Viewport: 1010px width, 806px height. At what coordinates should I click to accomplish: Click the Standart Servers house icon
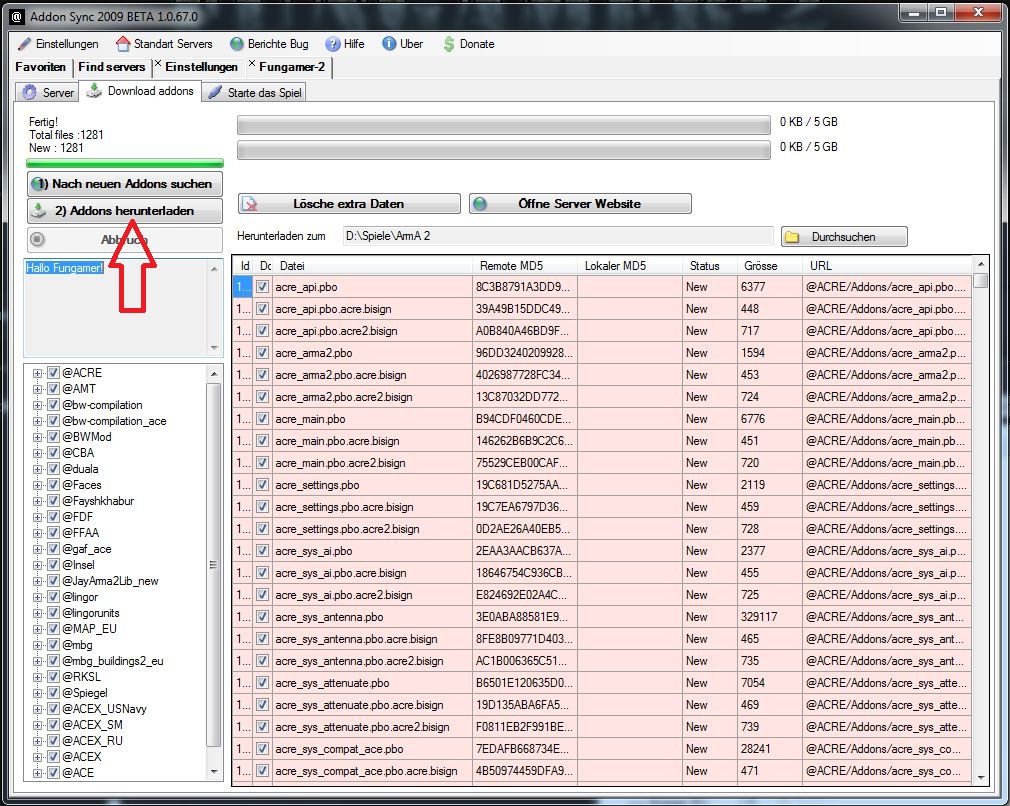pos(123,44)
